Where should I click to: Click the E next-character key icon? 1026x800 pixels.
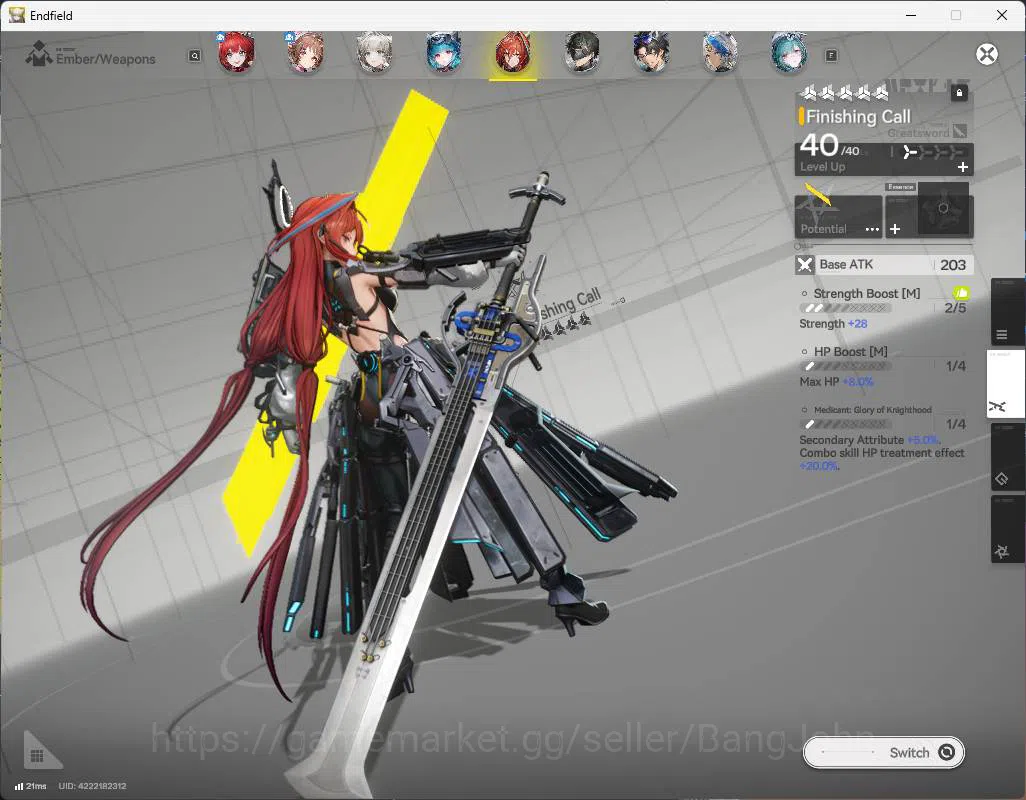[x=831, y=56]
